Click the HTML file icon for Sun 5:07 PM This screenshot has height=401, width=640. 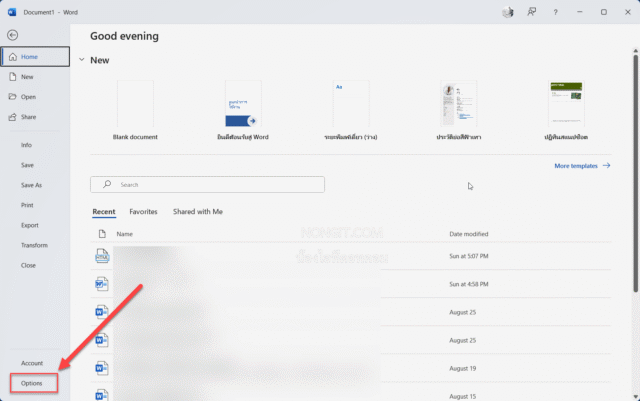tap(102, 256)
